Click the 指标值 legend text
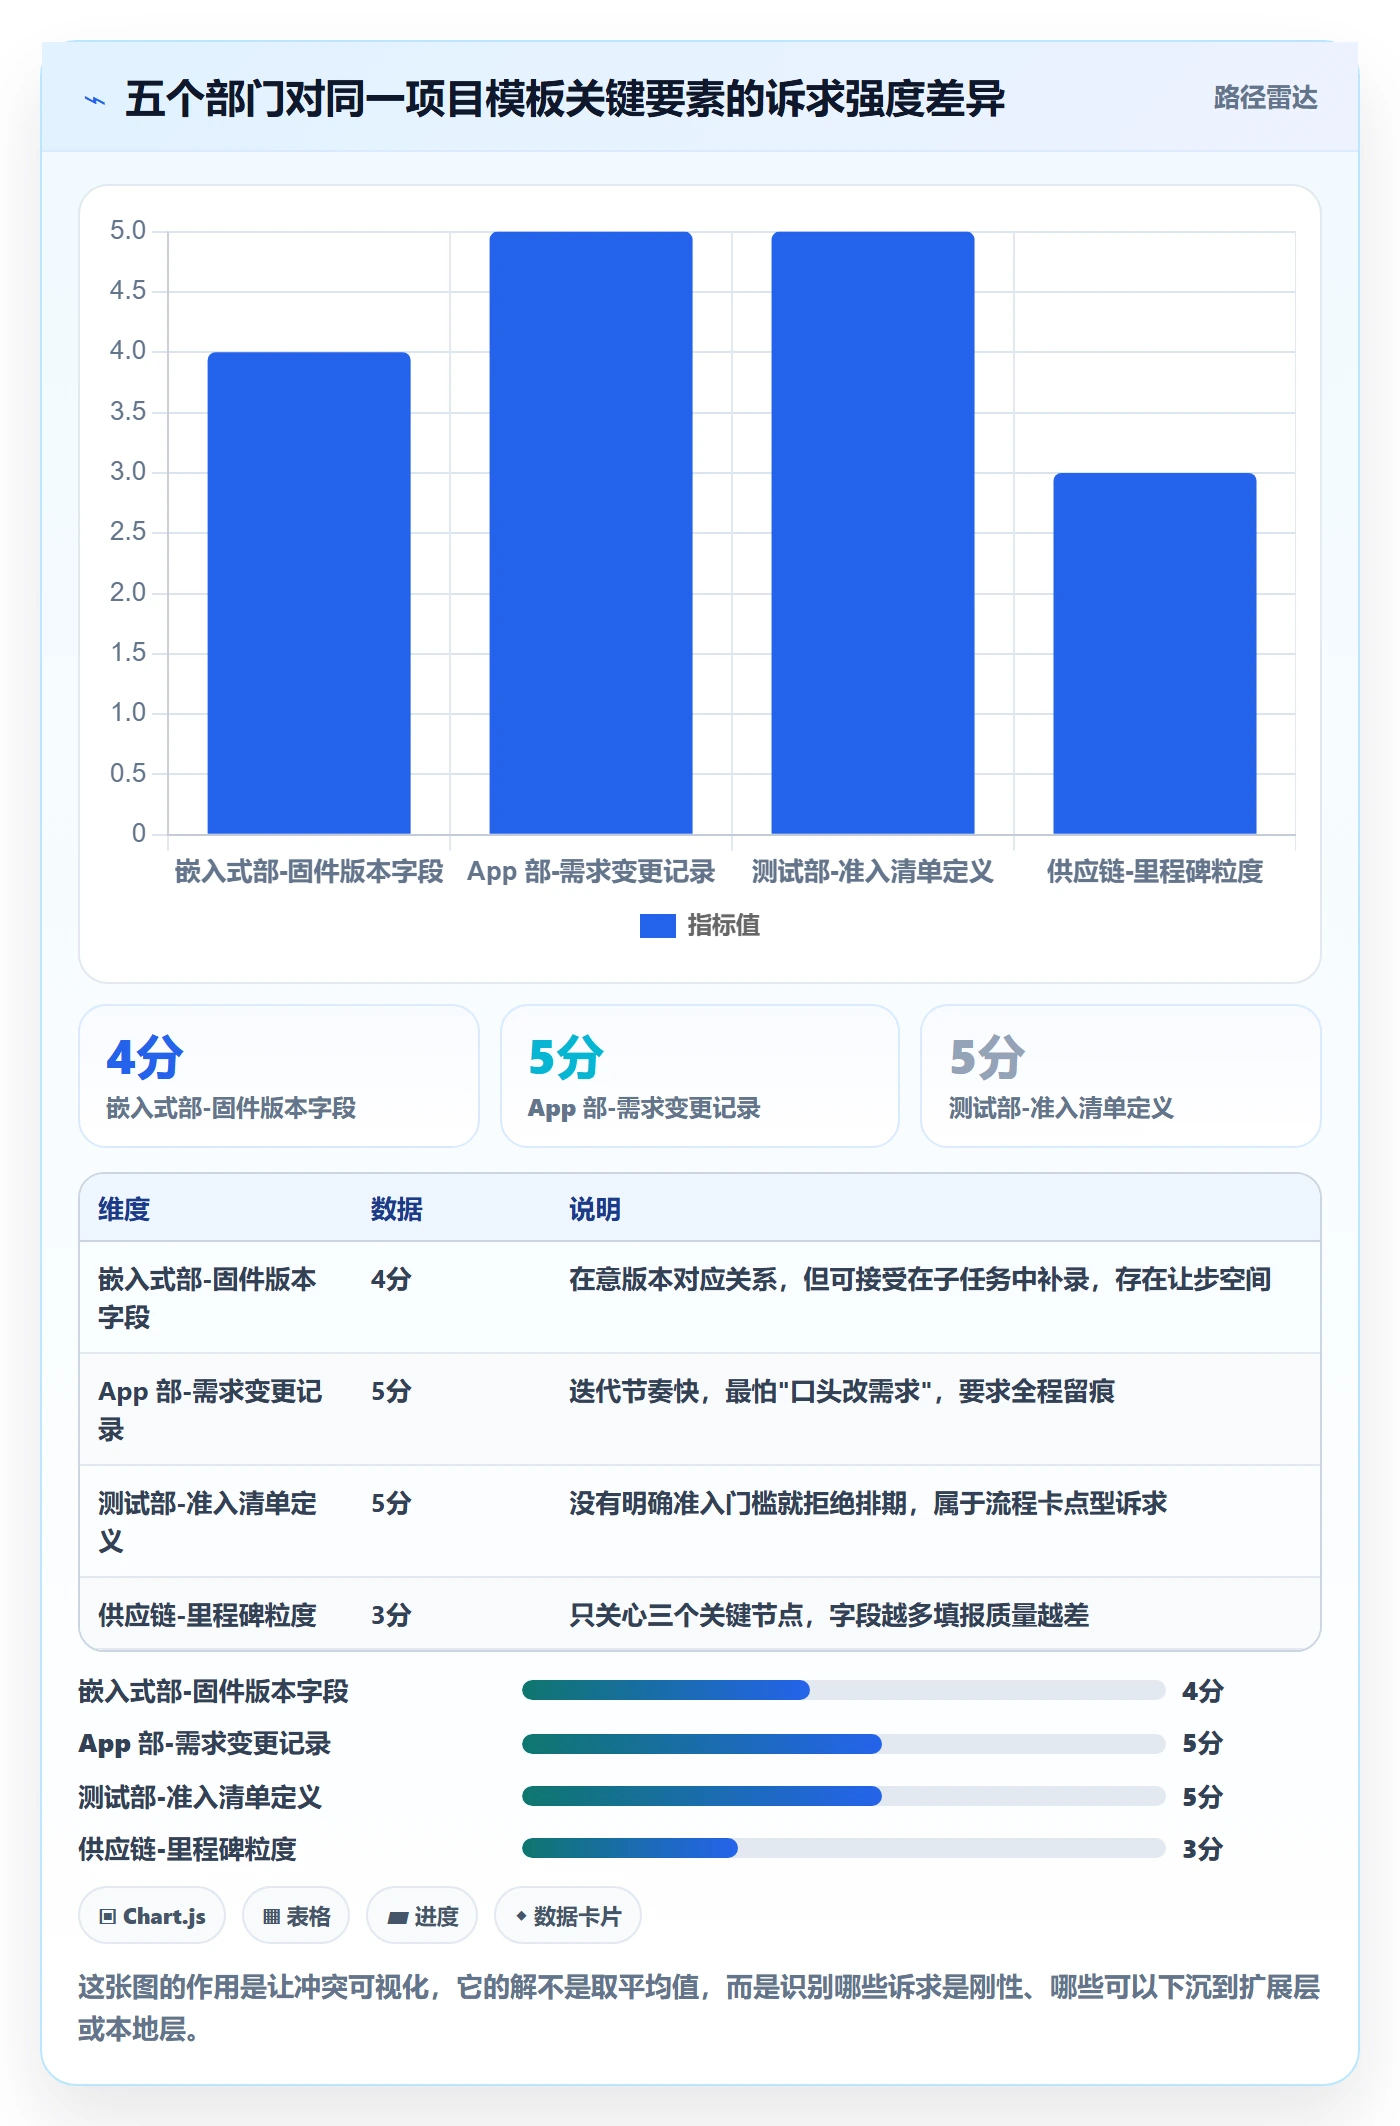The height and width of the screenshot is (2126, 1400). pyautogui.click(x=724, y=926)
